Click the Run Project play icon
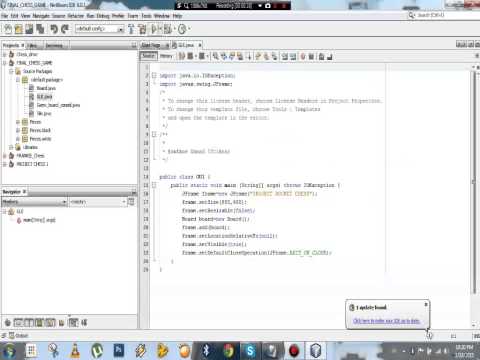The width and height of the screenshot is (480, 360). 155,29
